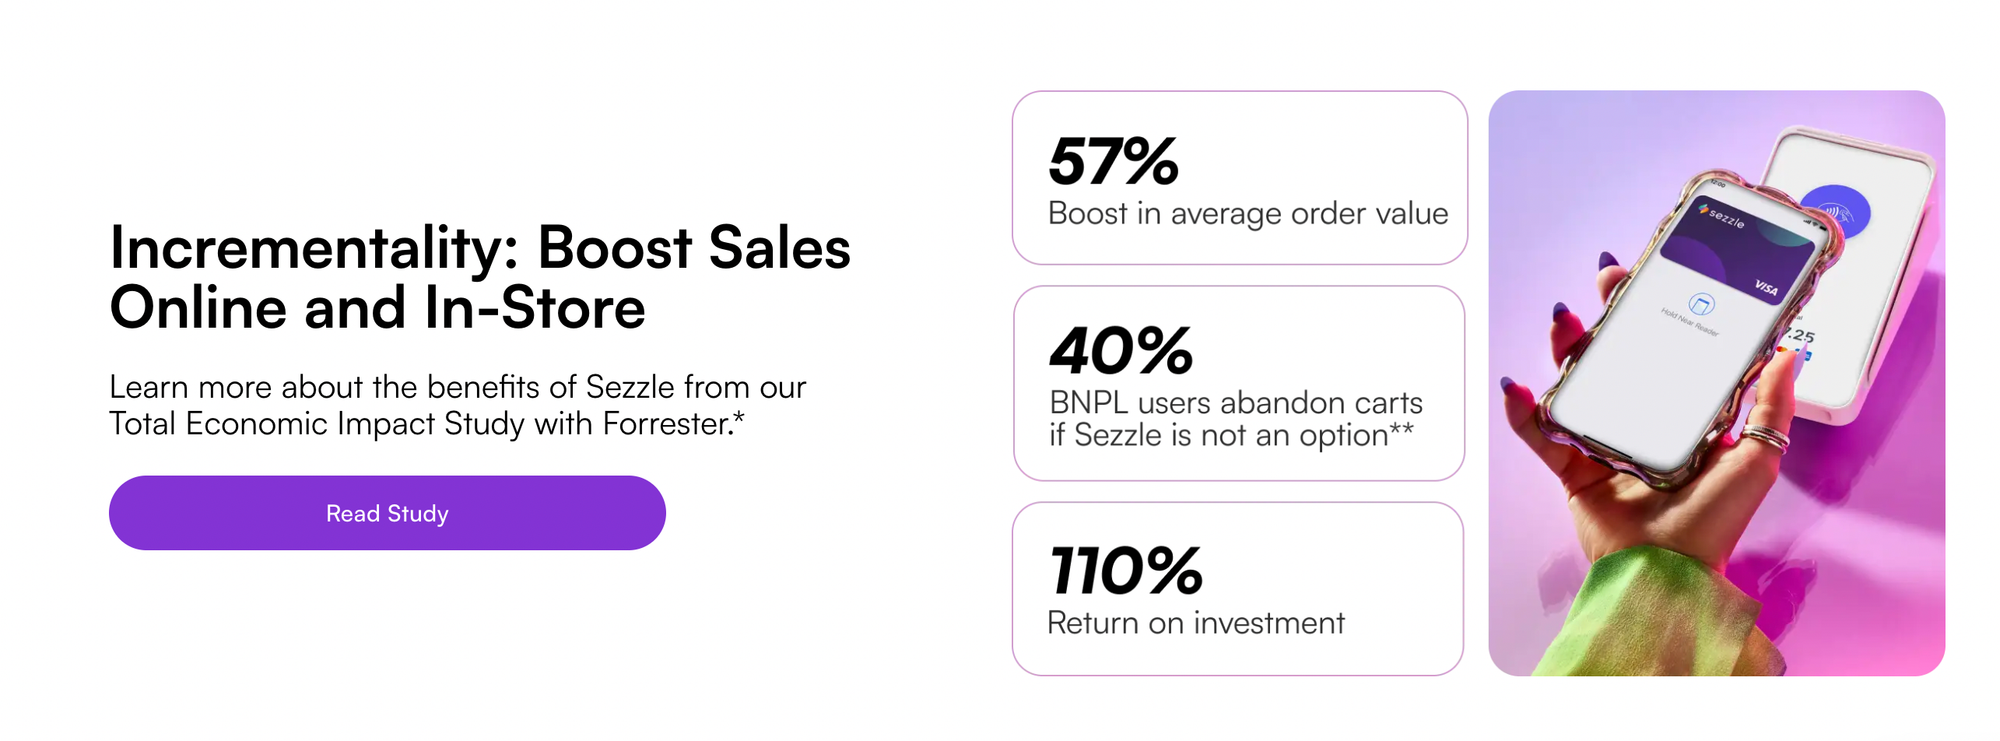Click the Hold Near Reader icon on the phone

tap(1700, 304)
